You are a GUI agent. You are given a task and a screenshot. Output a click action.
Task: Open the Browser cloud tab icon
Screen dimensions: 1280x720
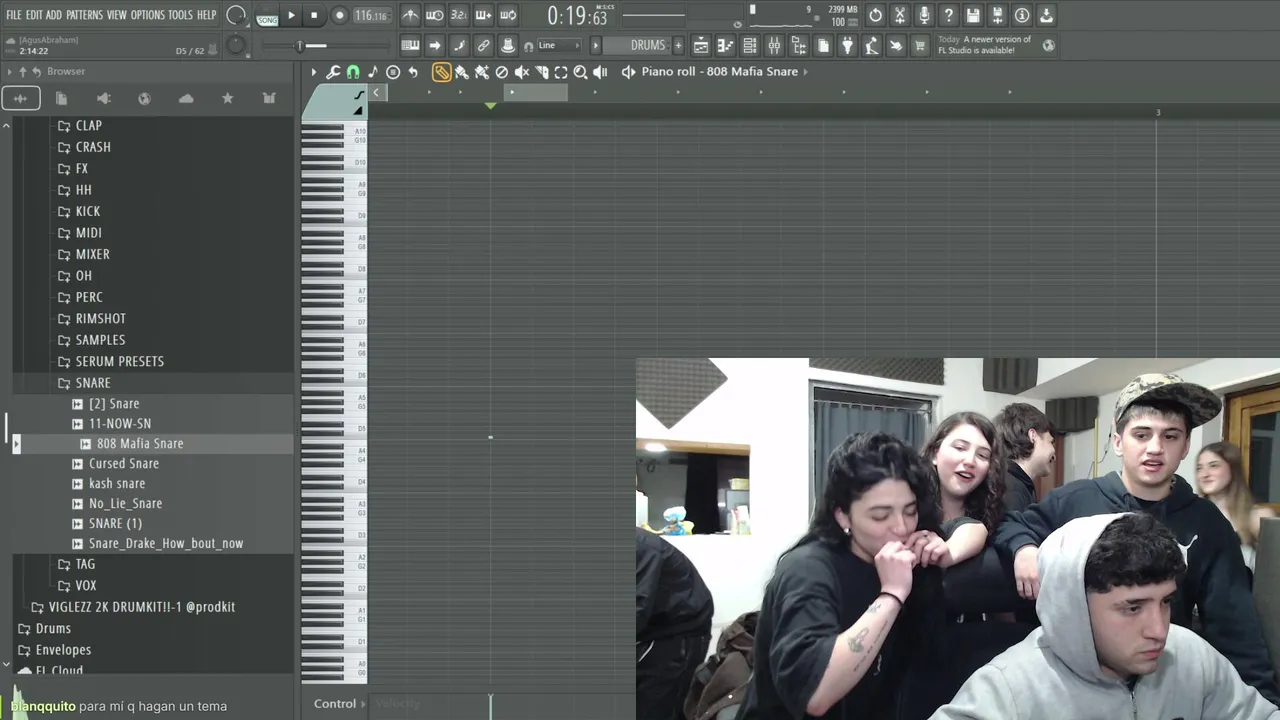pyautogui.click(x=186, y=98)
